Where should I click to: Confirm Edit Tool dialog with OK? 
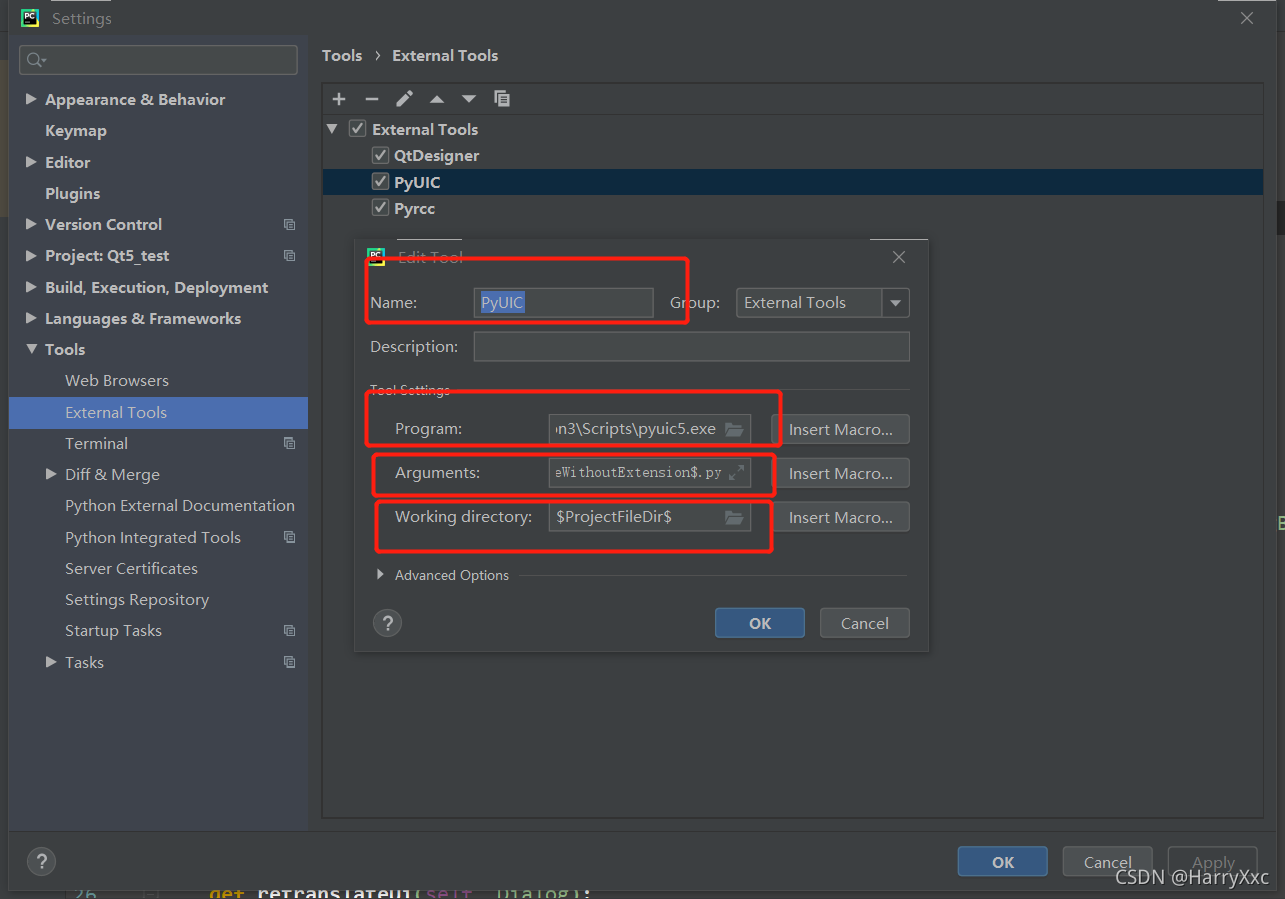(x=760, y=623)
